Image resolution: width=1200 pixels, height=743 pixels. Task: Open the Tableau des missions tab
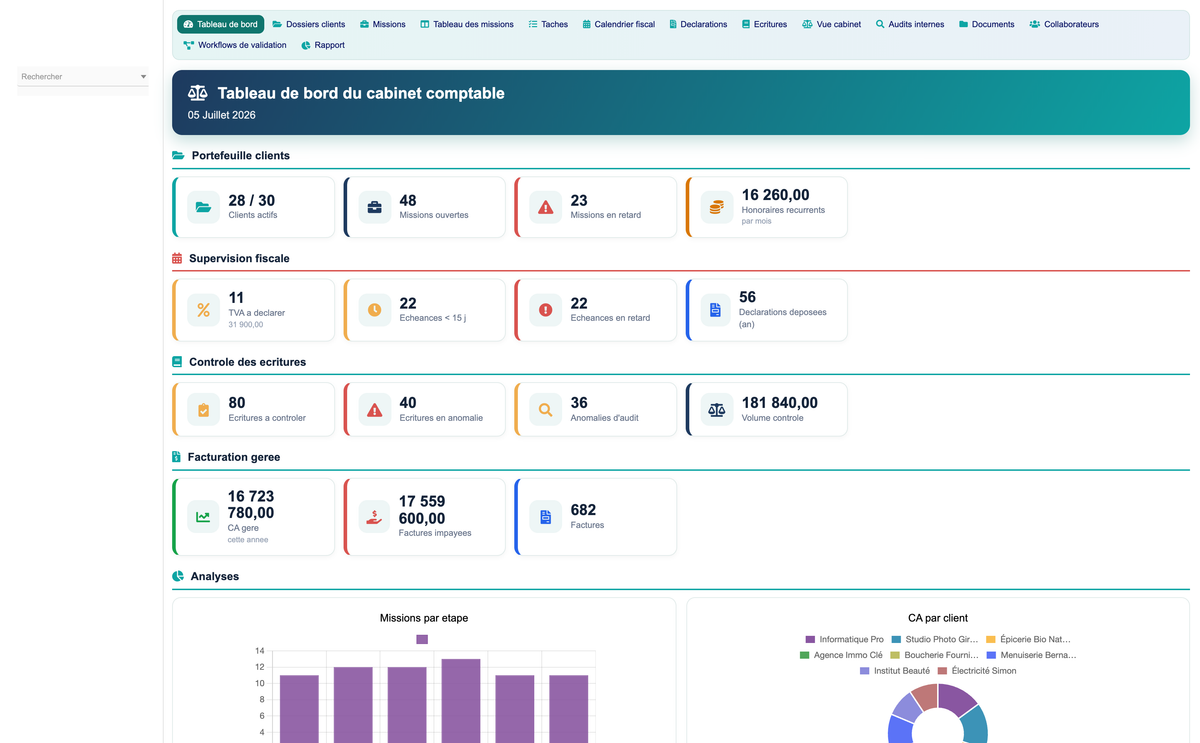coord(467,24)
